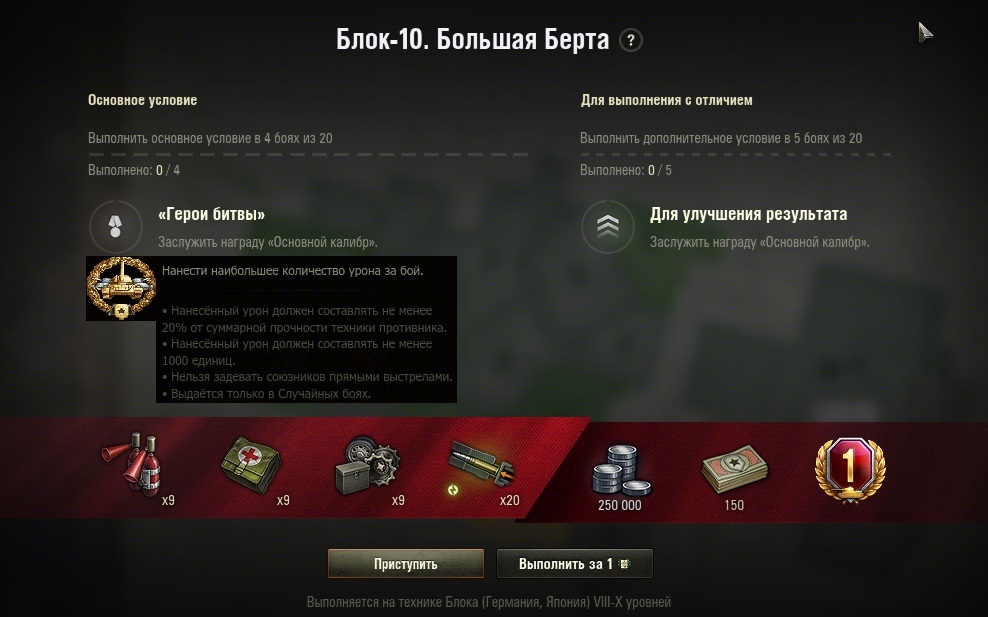Click the honors condition dashed progress bar
This screenshot has width=988, height=617.
tap(735, 154)
